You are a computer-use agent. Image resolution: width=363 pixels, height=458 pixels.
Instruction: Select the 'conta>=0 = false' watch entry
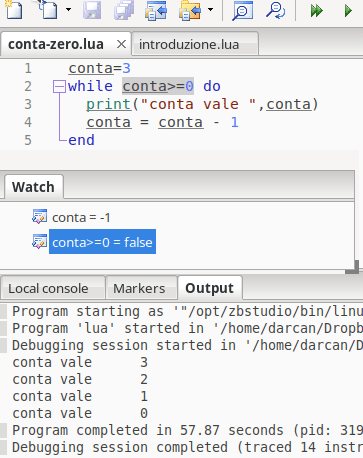click(x=102, y=242)
